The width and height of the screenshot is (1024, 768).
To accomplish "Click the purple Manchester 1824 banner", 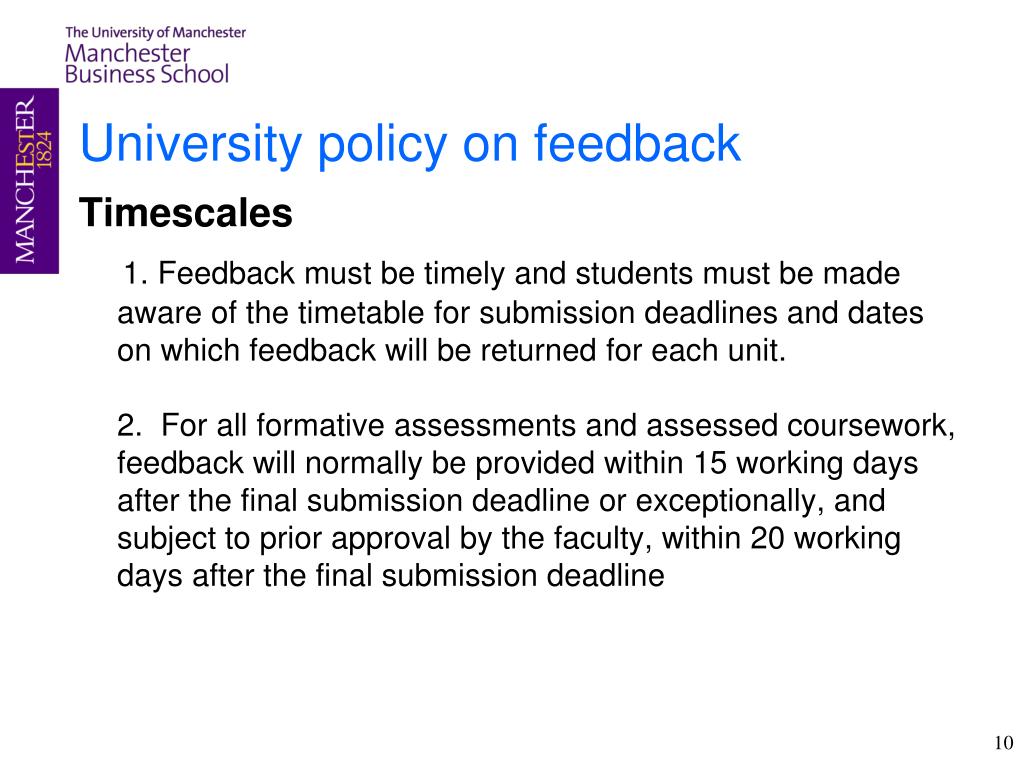I will coord(29,181).
